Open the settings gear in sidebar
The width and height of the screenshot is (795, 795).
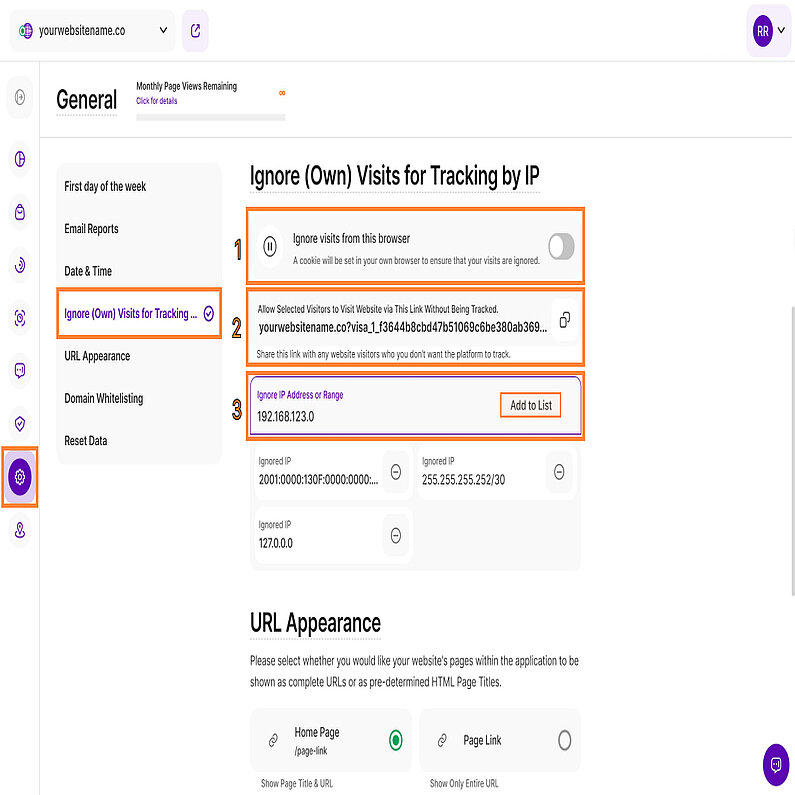pos(21,477)
